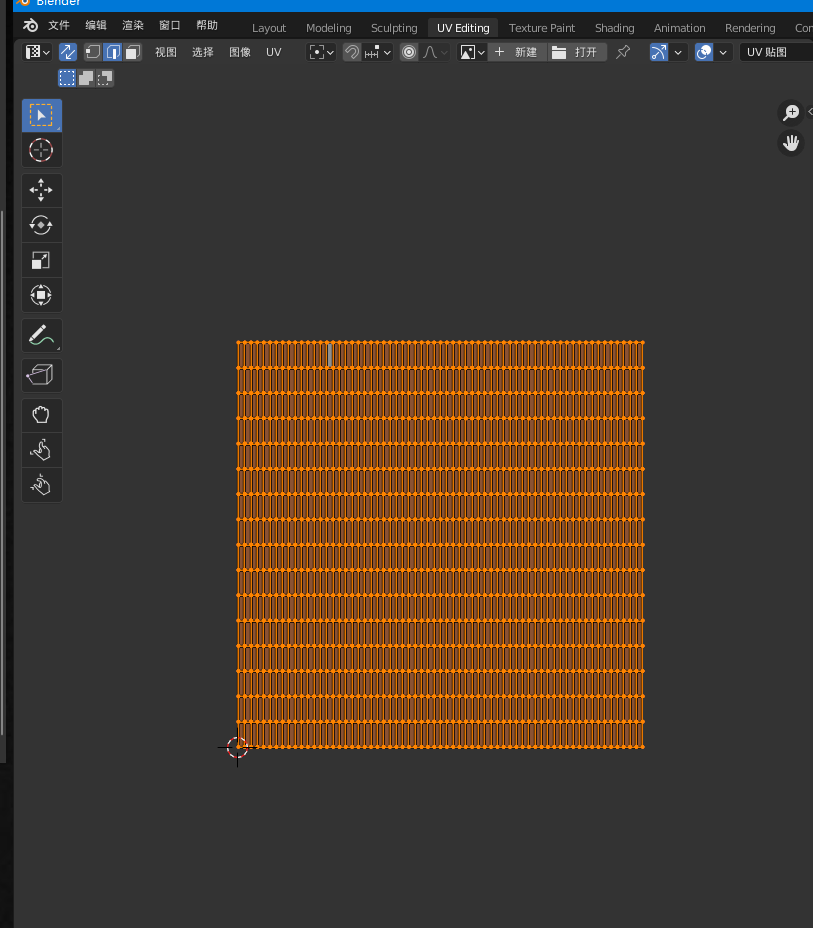Click the Blender logo menu icon
The image size is (813, 928).
[x=30, y=25]
